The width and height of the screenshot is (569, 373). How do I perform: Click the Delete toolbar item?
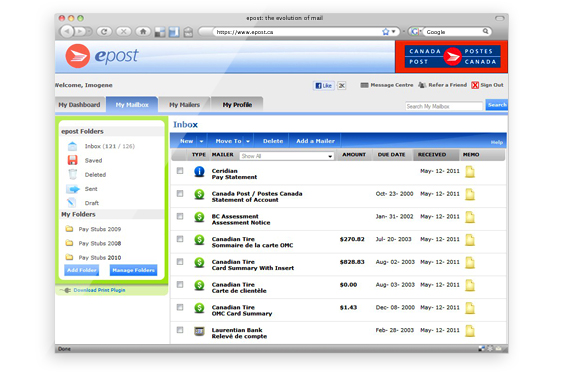tap(273, 141)
